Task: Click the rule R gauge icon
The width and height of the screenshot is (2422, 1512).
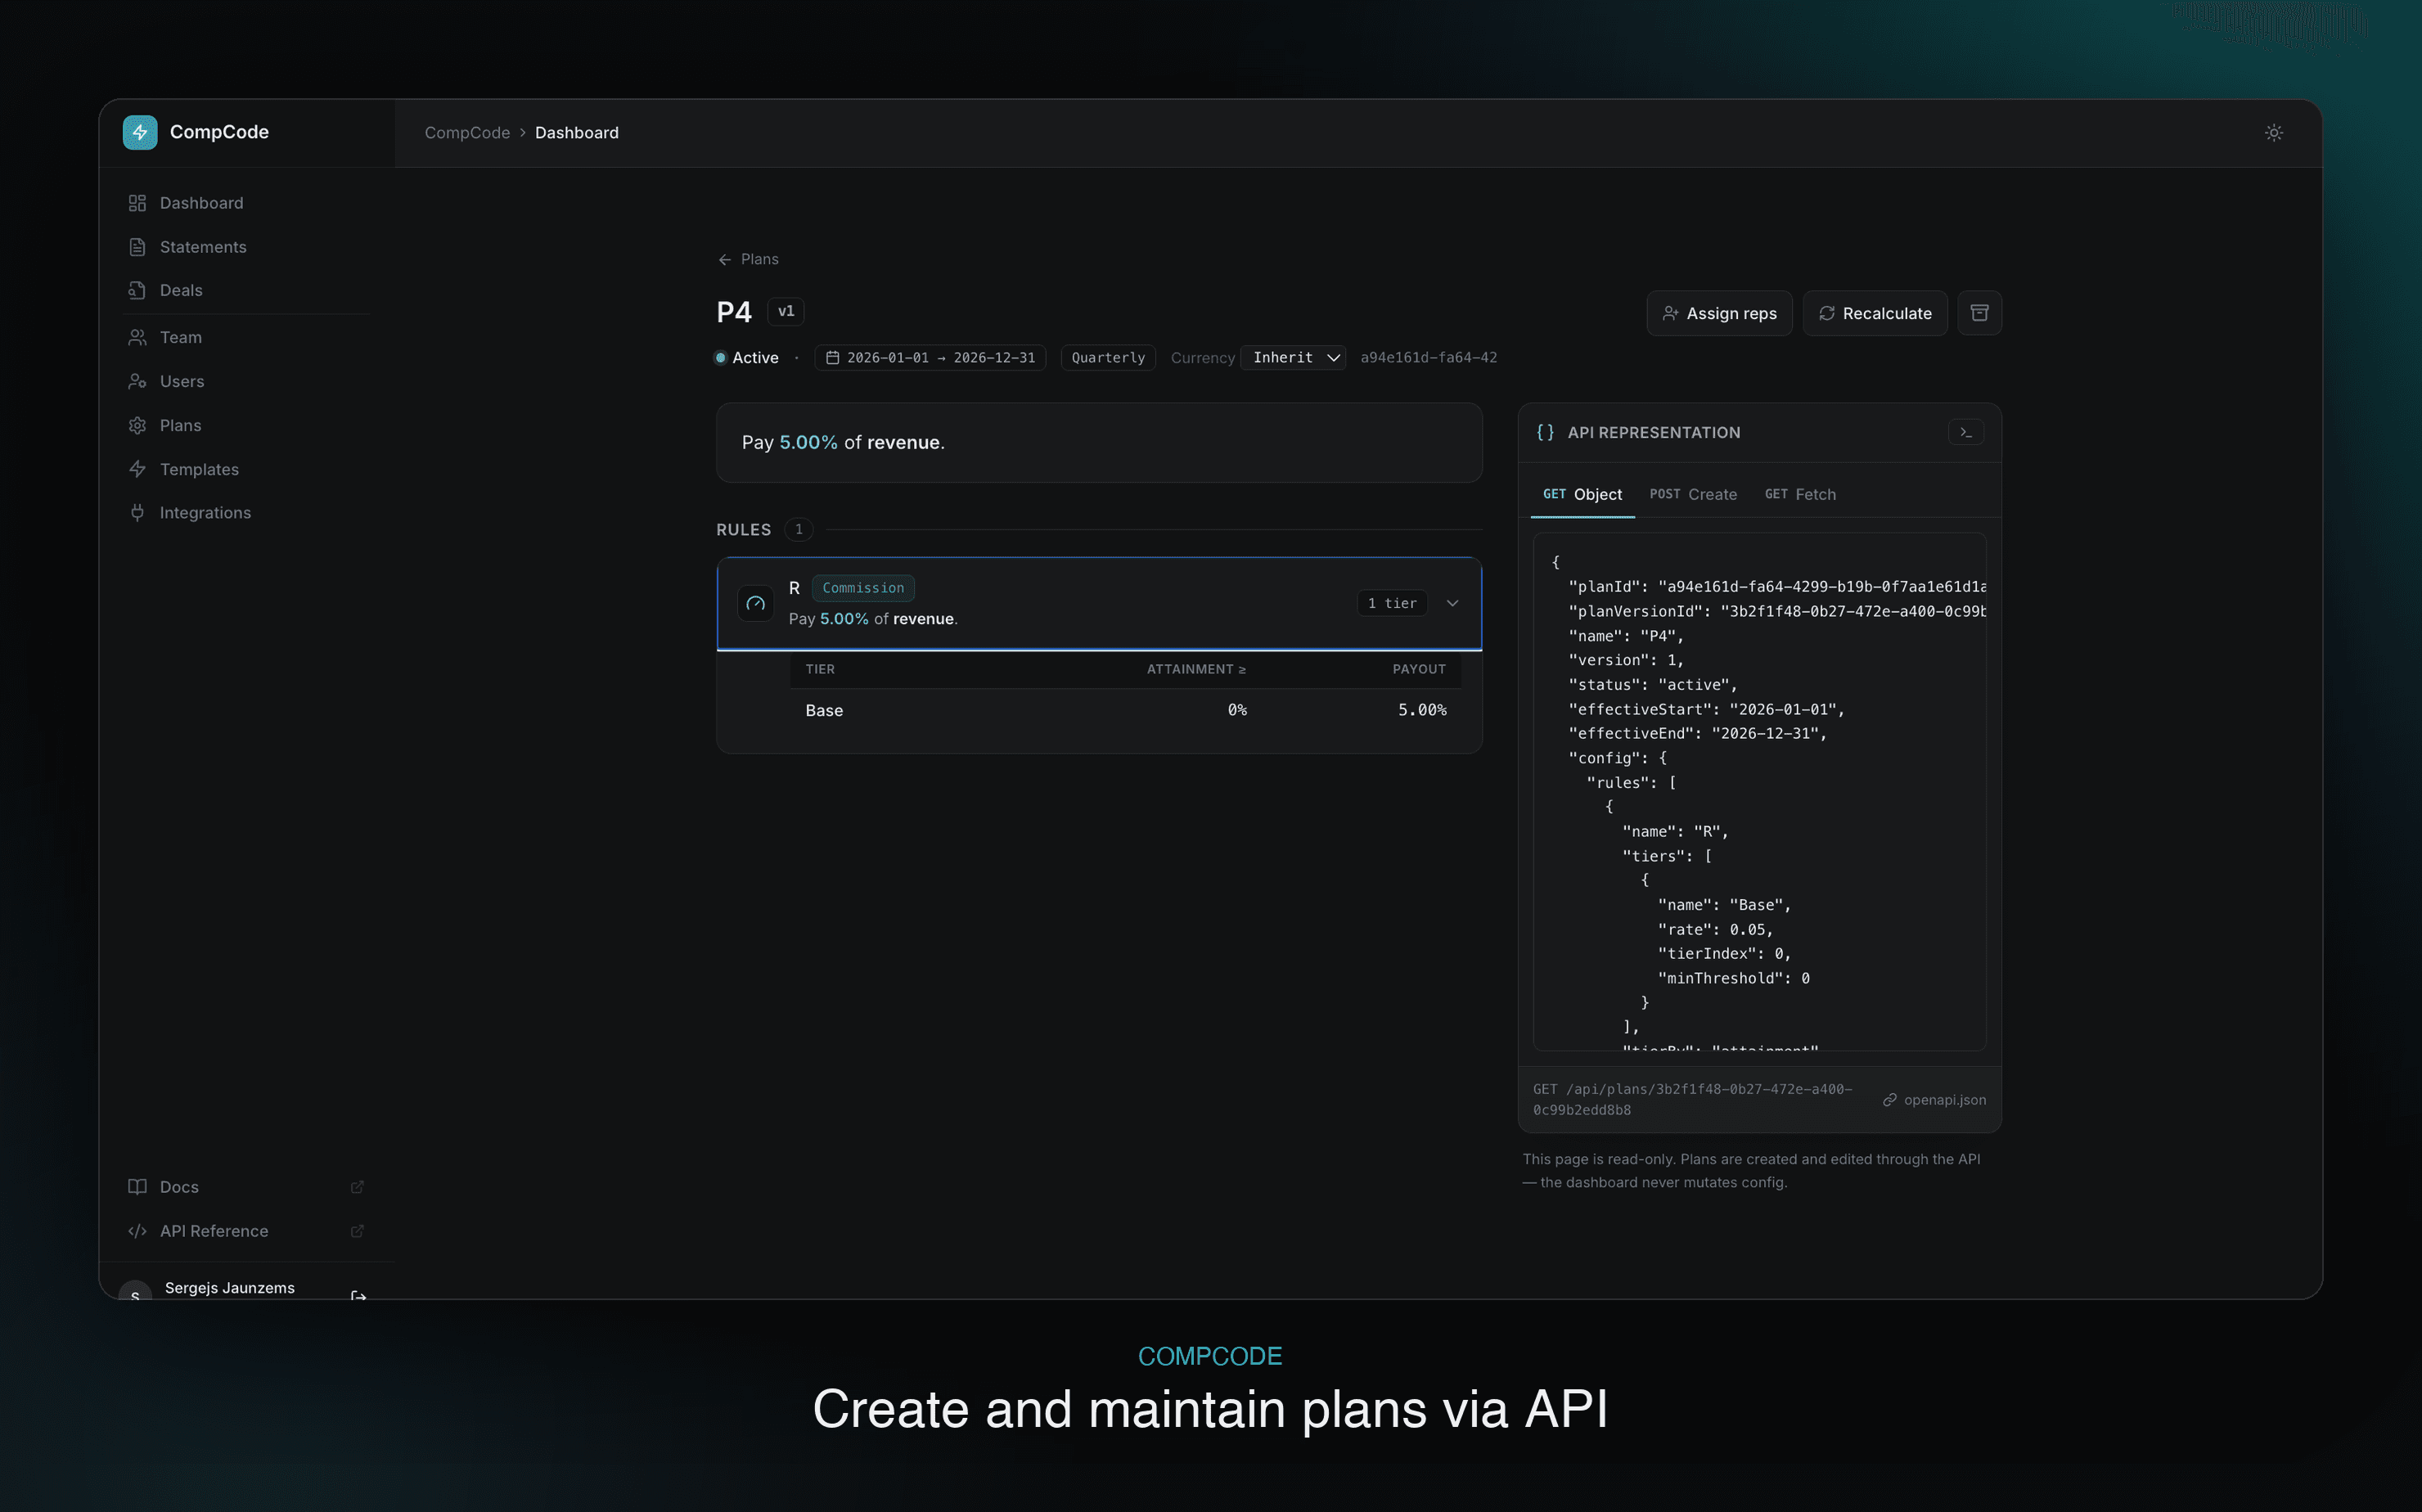Action: point(755,603)
